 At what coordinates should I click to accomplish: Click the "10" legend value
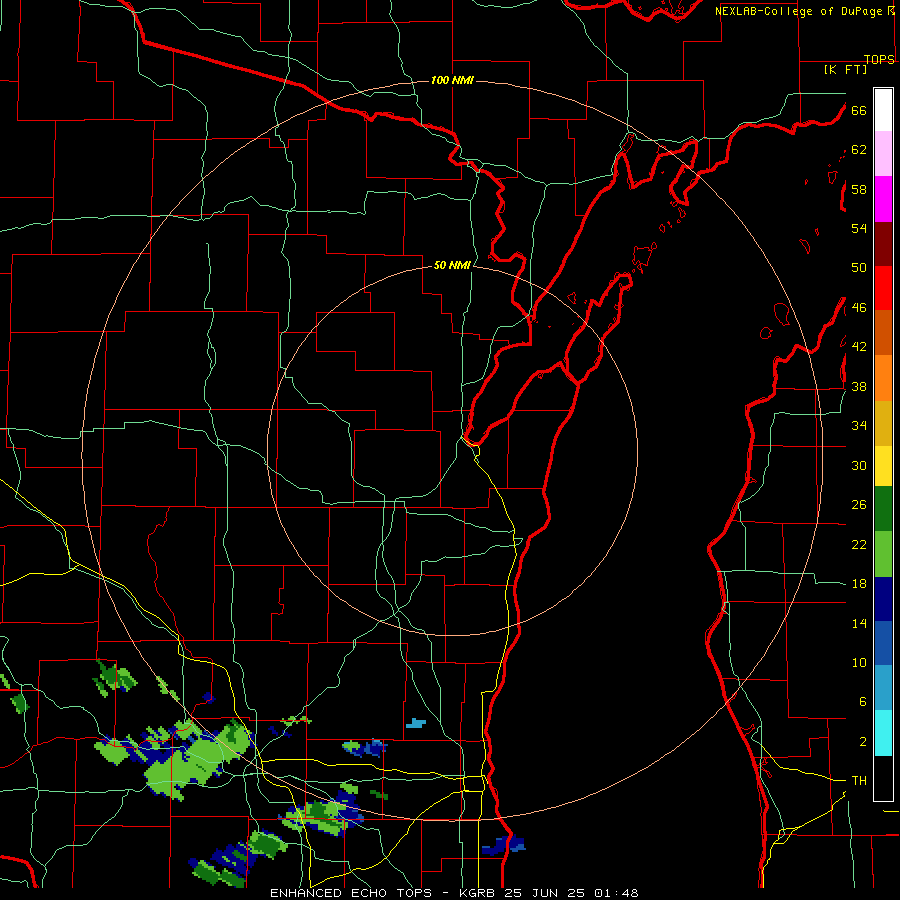click(859, 663)
